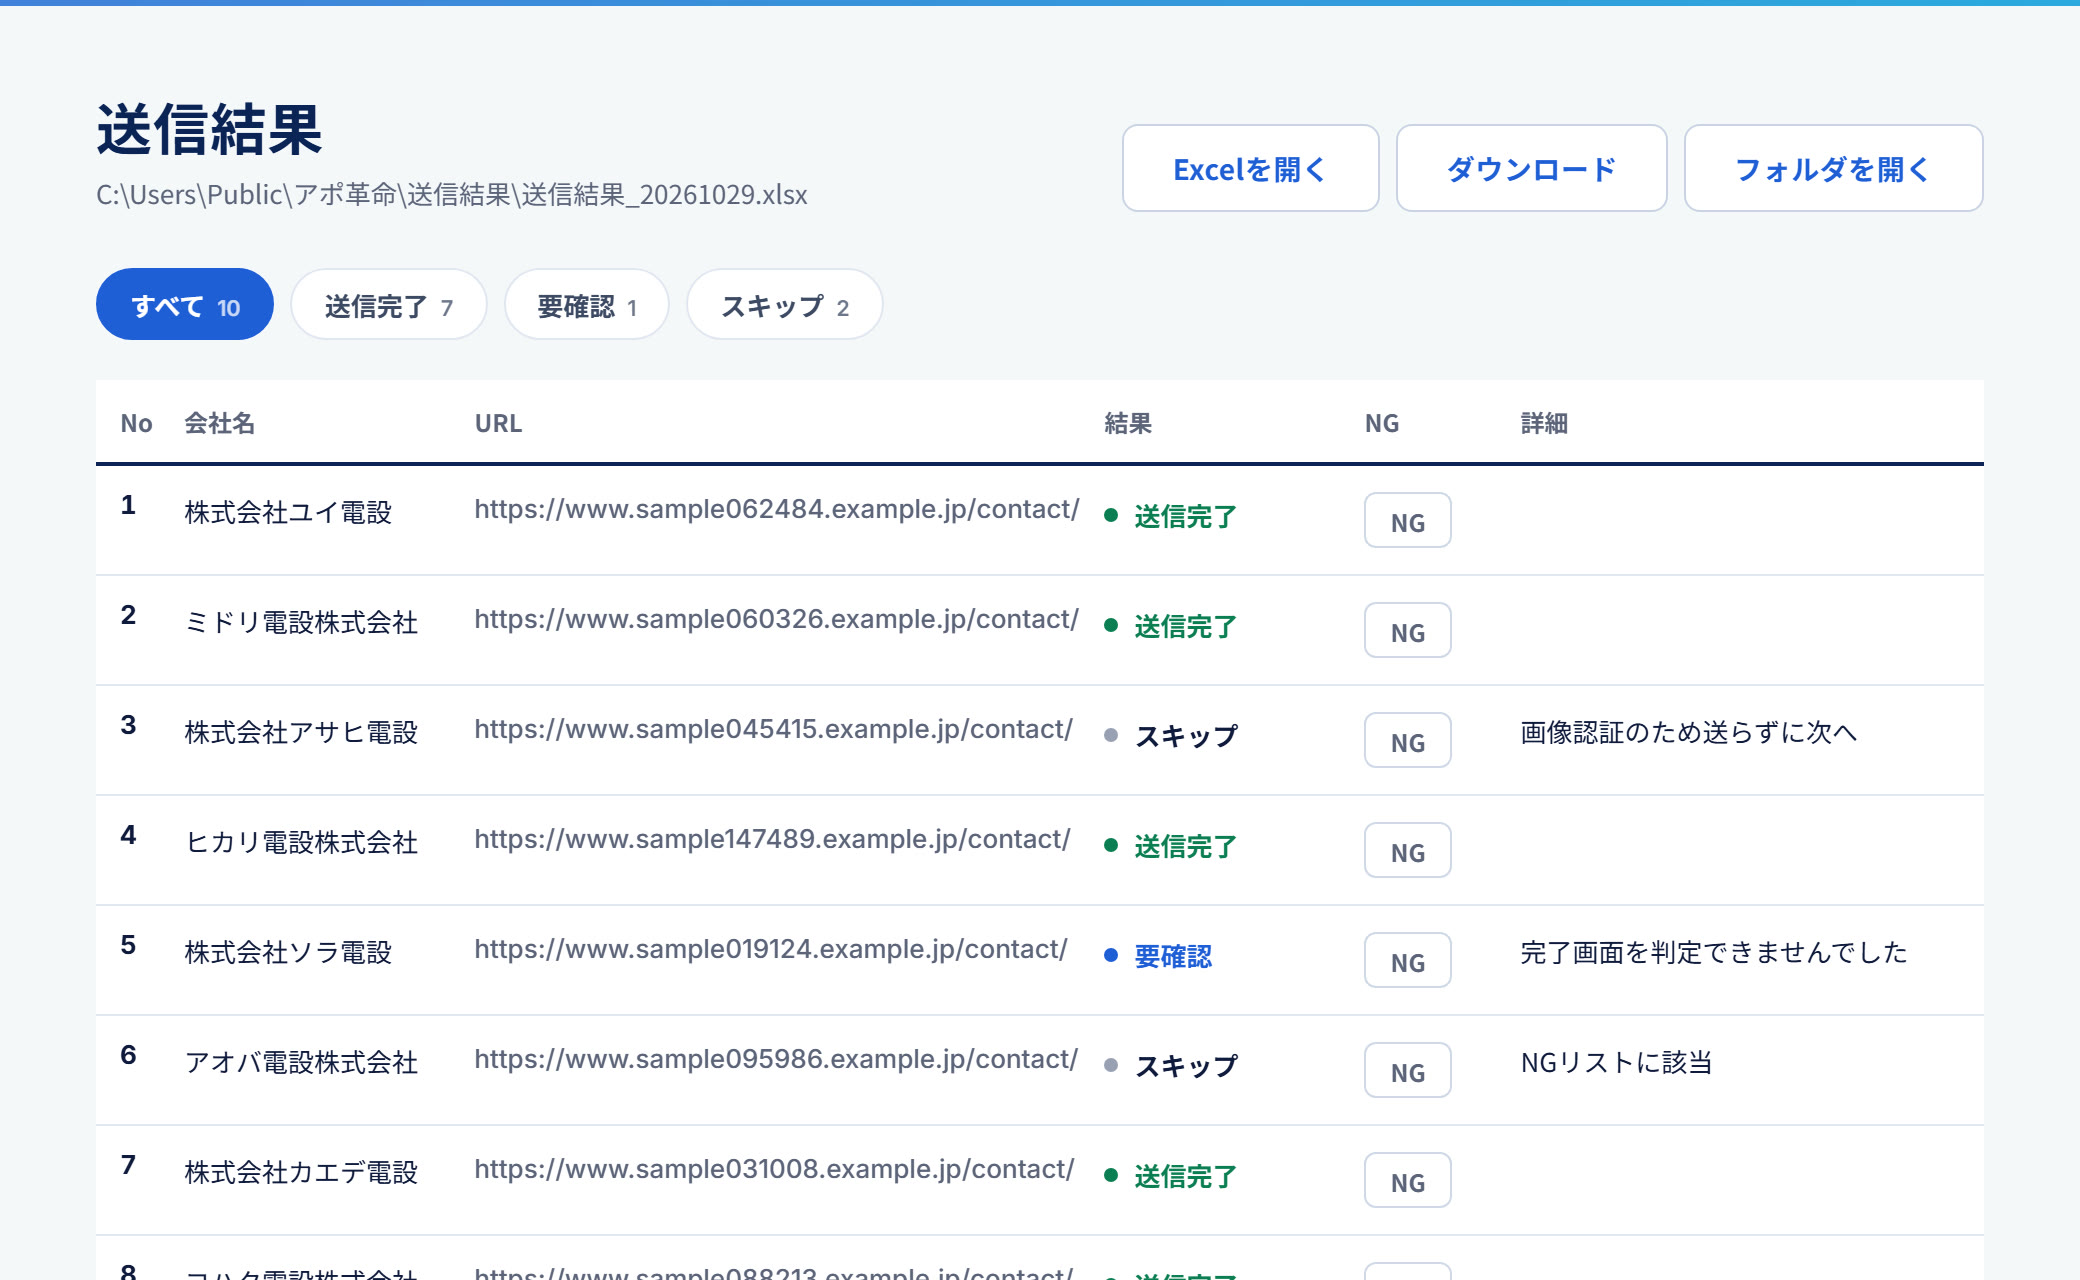Image resolution: width=2080 pixels, height=1280 pixels.
Task: Open URL sample031008 contact link
Action: click(x=774, y=1170)
